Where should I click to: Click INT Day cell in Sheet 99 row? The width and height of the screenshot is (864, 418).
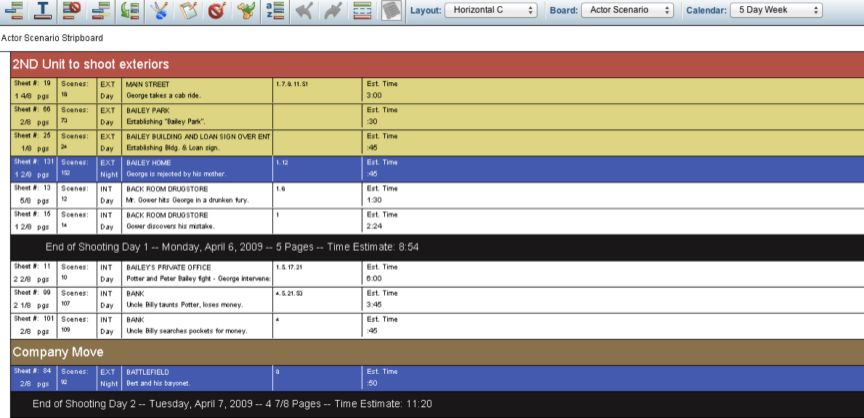[109, 300]
